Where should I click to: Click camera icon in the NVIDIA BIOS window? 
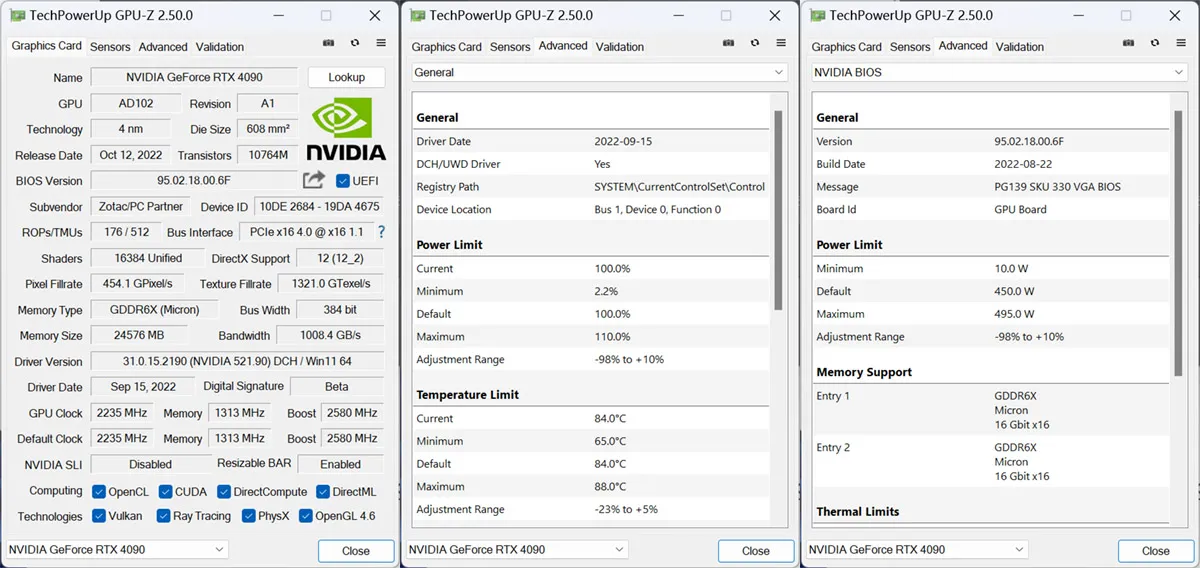pos(1129,44)
